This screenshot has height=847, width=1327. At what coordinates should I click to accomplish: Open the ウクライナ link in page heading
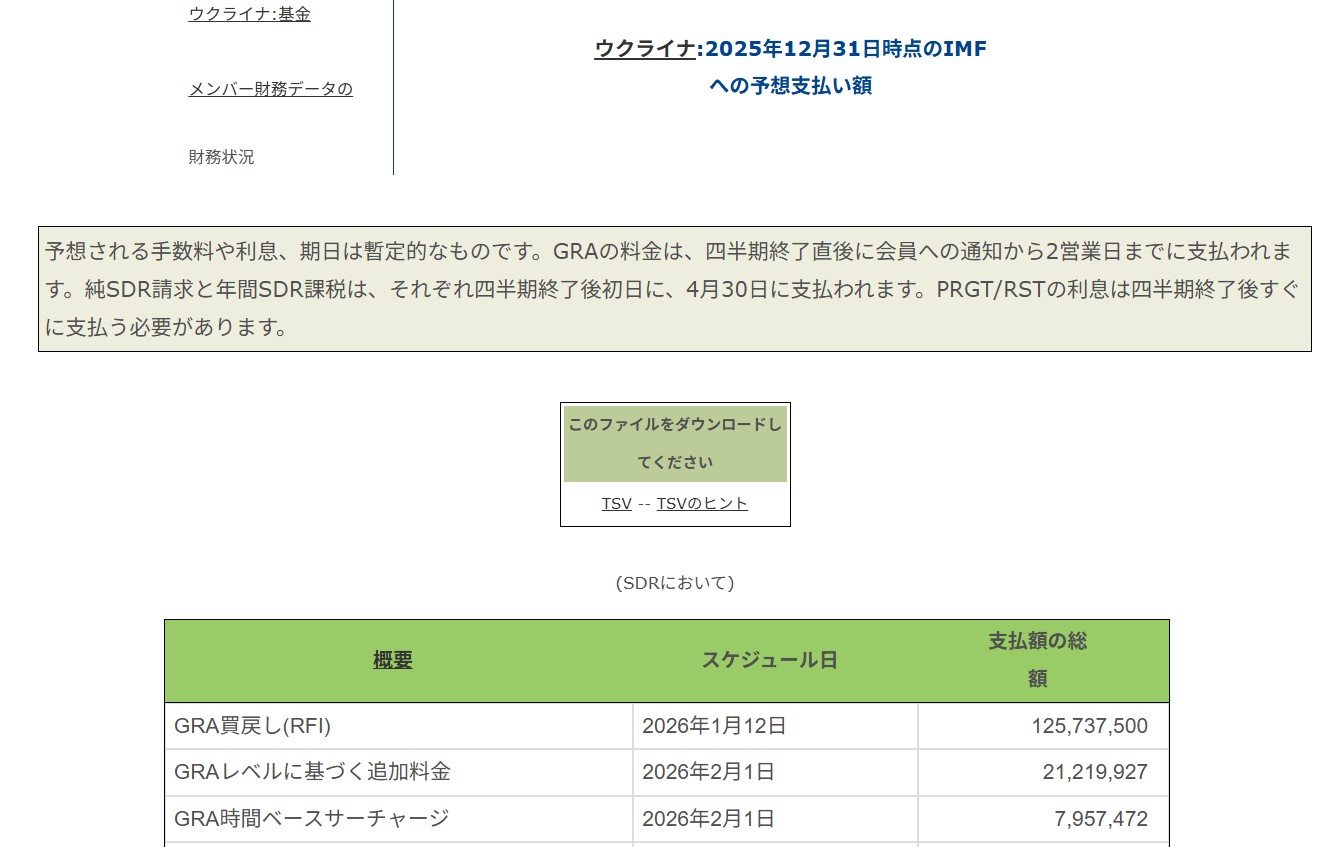644,49
